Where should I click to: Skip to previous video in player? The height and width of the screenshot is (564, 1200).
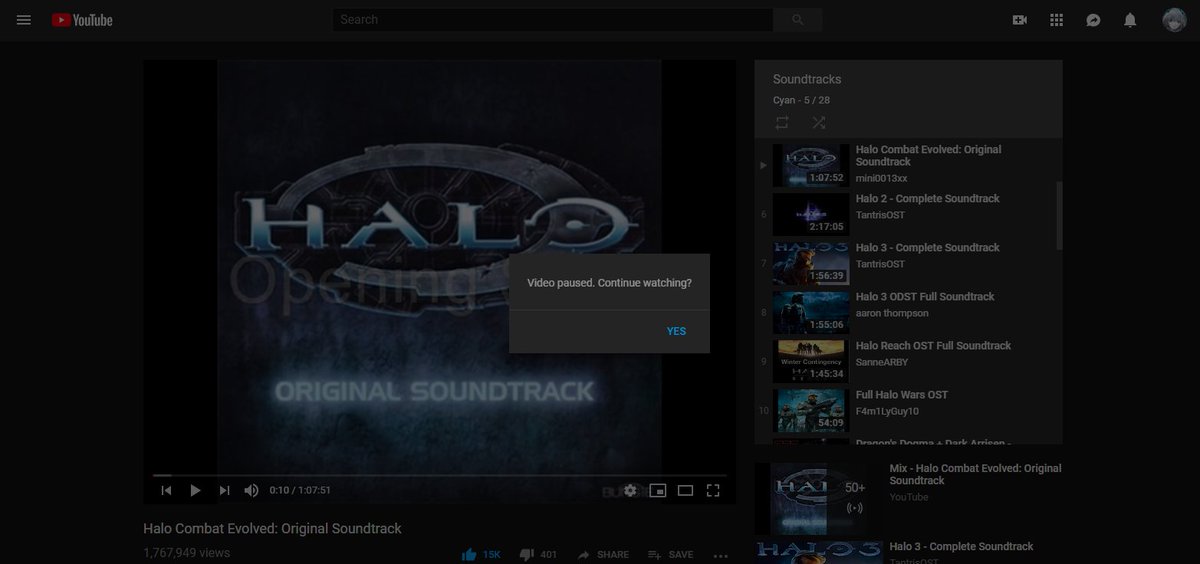[166, 490]
